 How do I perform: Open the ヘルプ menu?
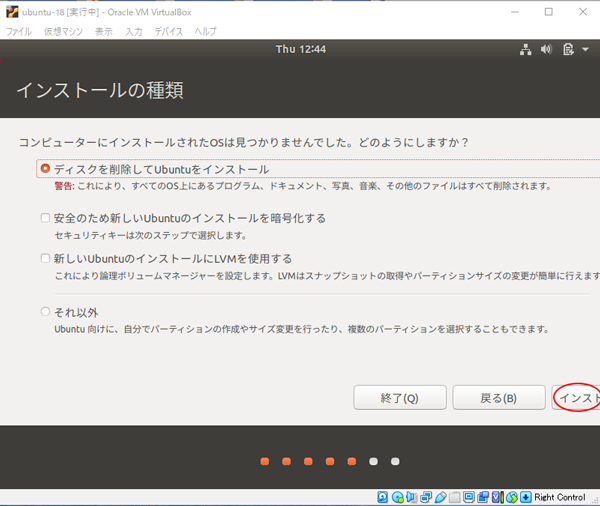[x=205, y=31]
